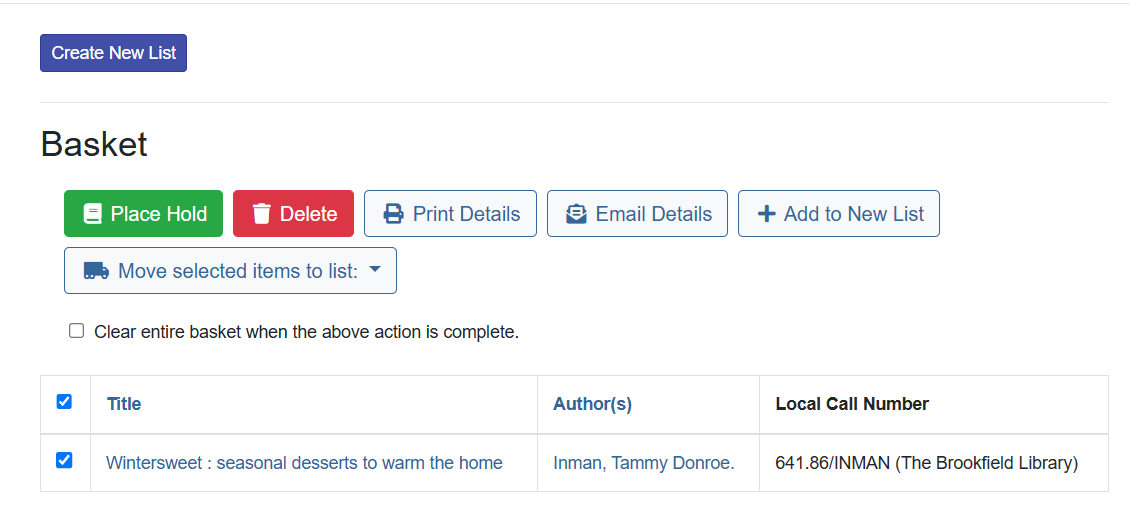The height and width of the screenshot is (512, 1130).
Task: Uncheck the select-all checkbox in the table header
Action: click(x=64, y=402)
